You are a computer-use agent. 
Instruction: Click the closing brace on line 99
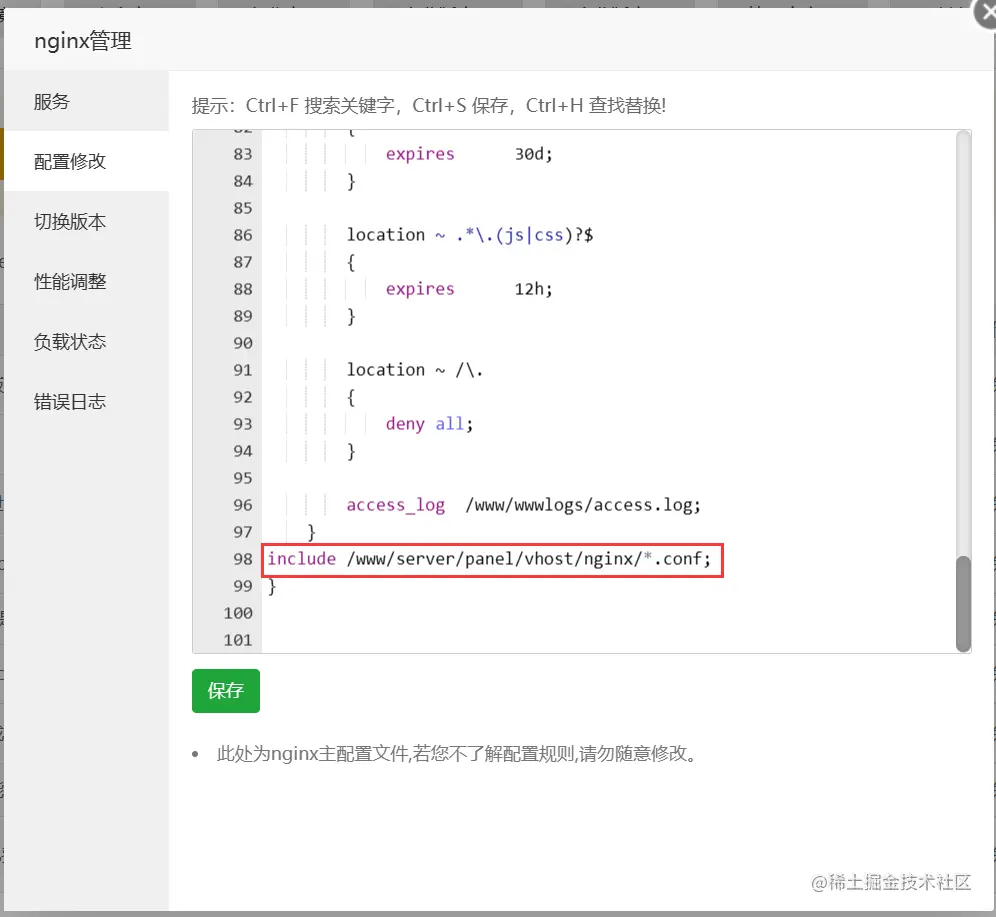273,586
